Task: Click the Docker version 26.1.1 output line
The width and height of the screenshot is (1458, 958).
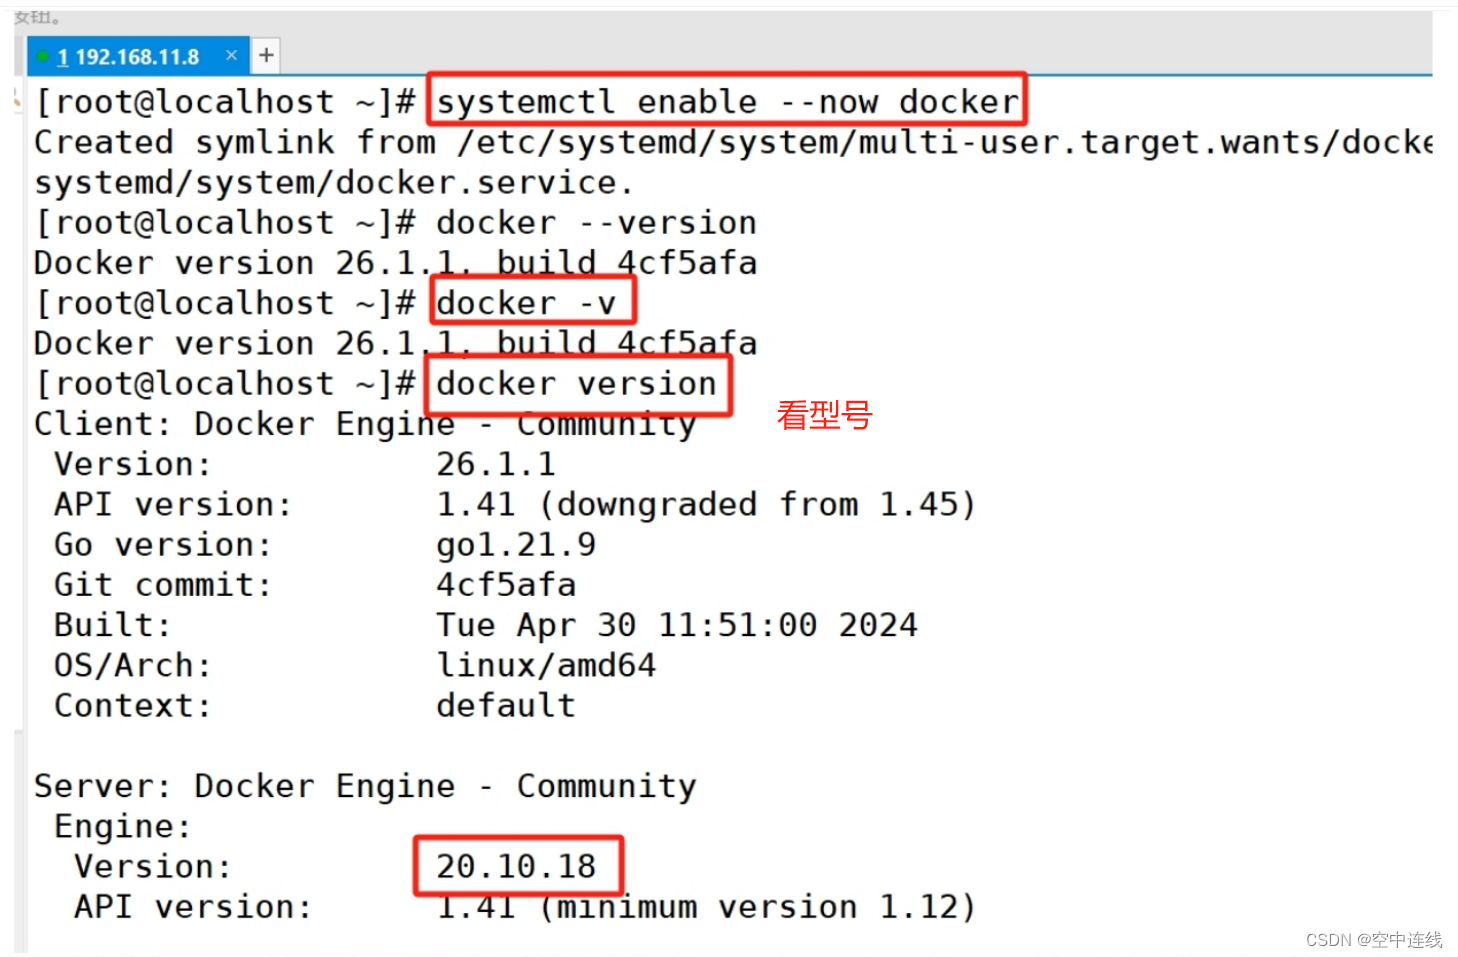Action: tap(393, 262)
